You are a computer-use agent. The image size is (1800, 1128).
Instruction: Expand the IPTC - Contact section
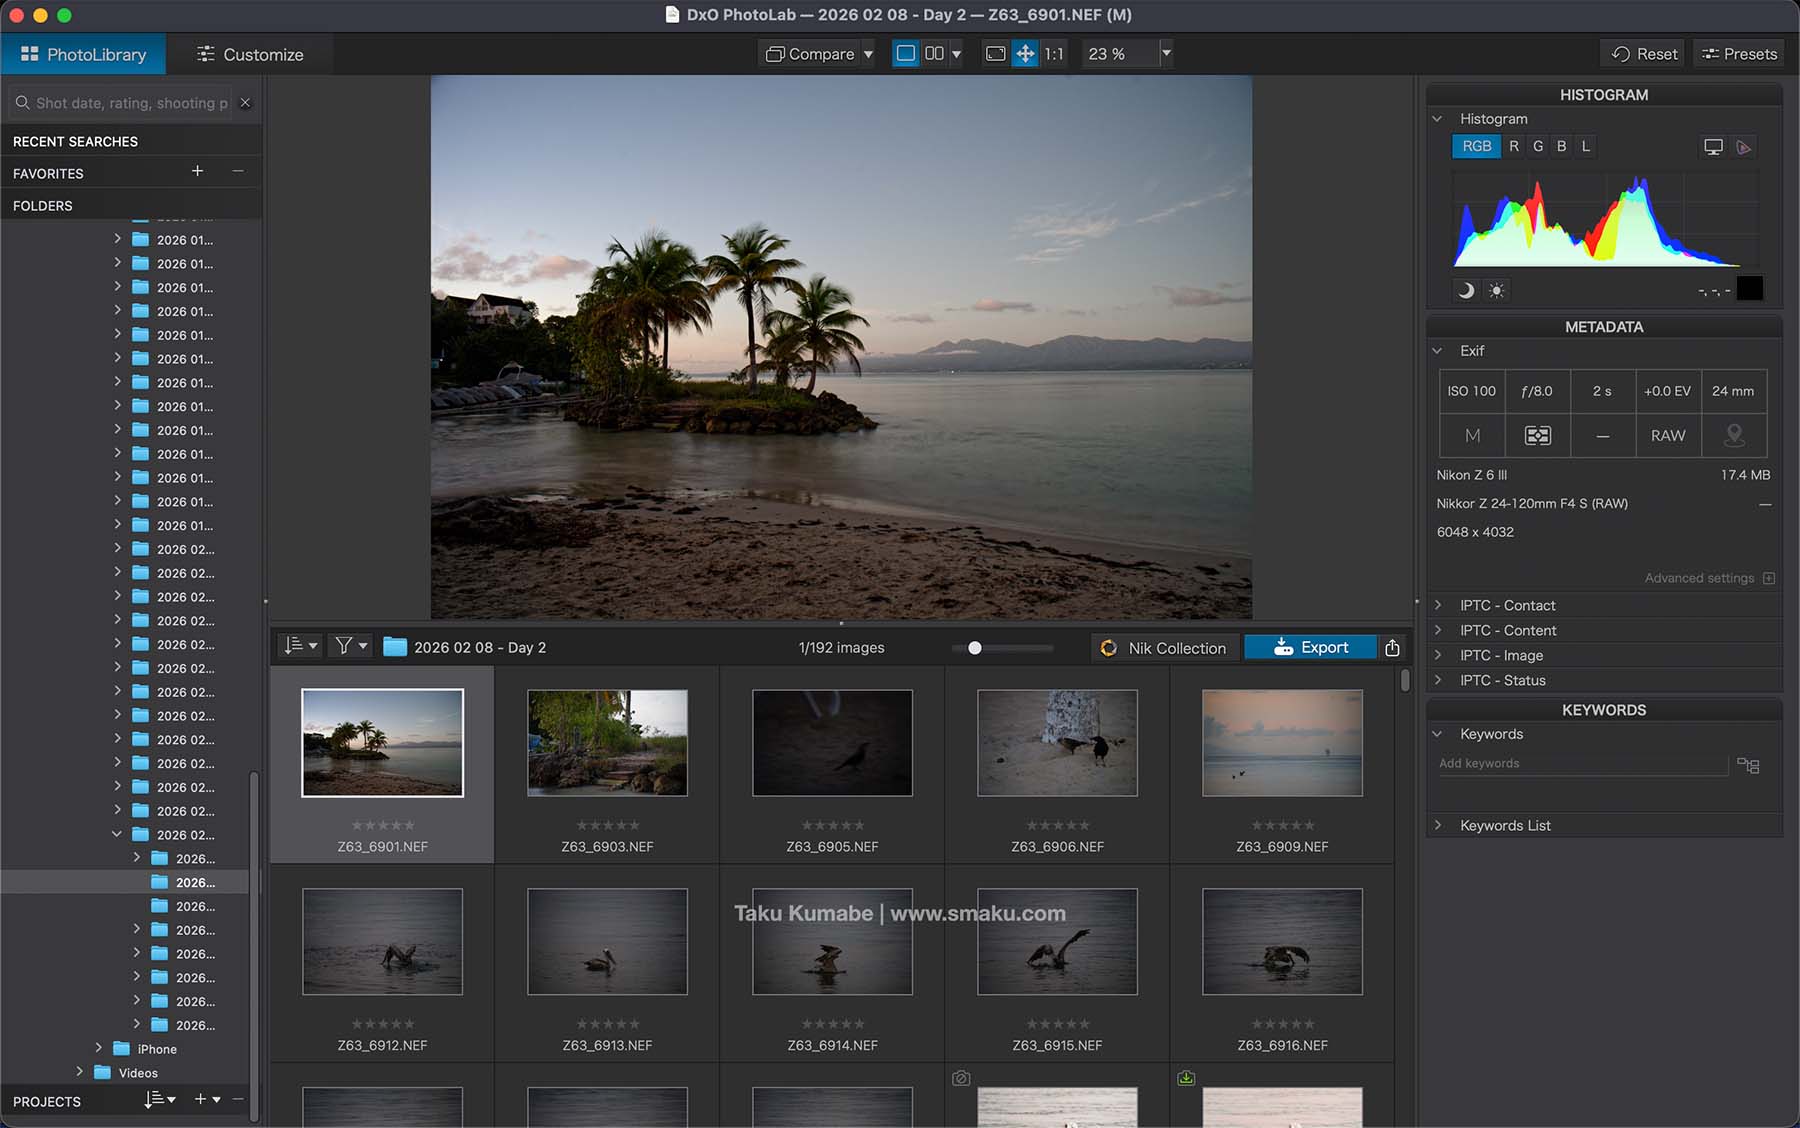click(x=1507, y=605)
